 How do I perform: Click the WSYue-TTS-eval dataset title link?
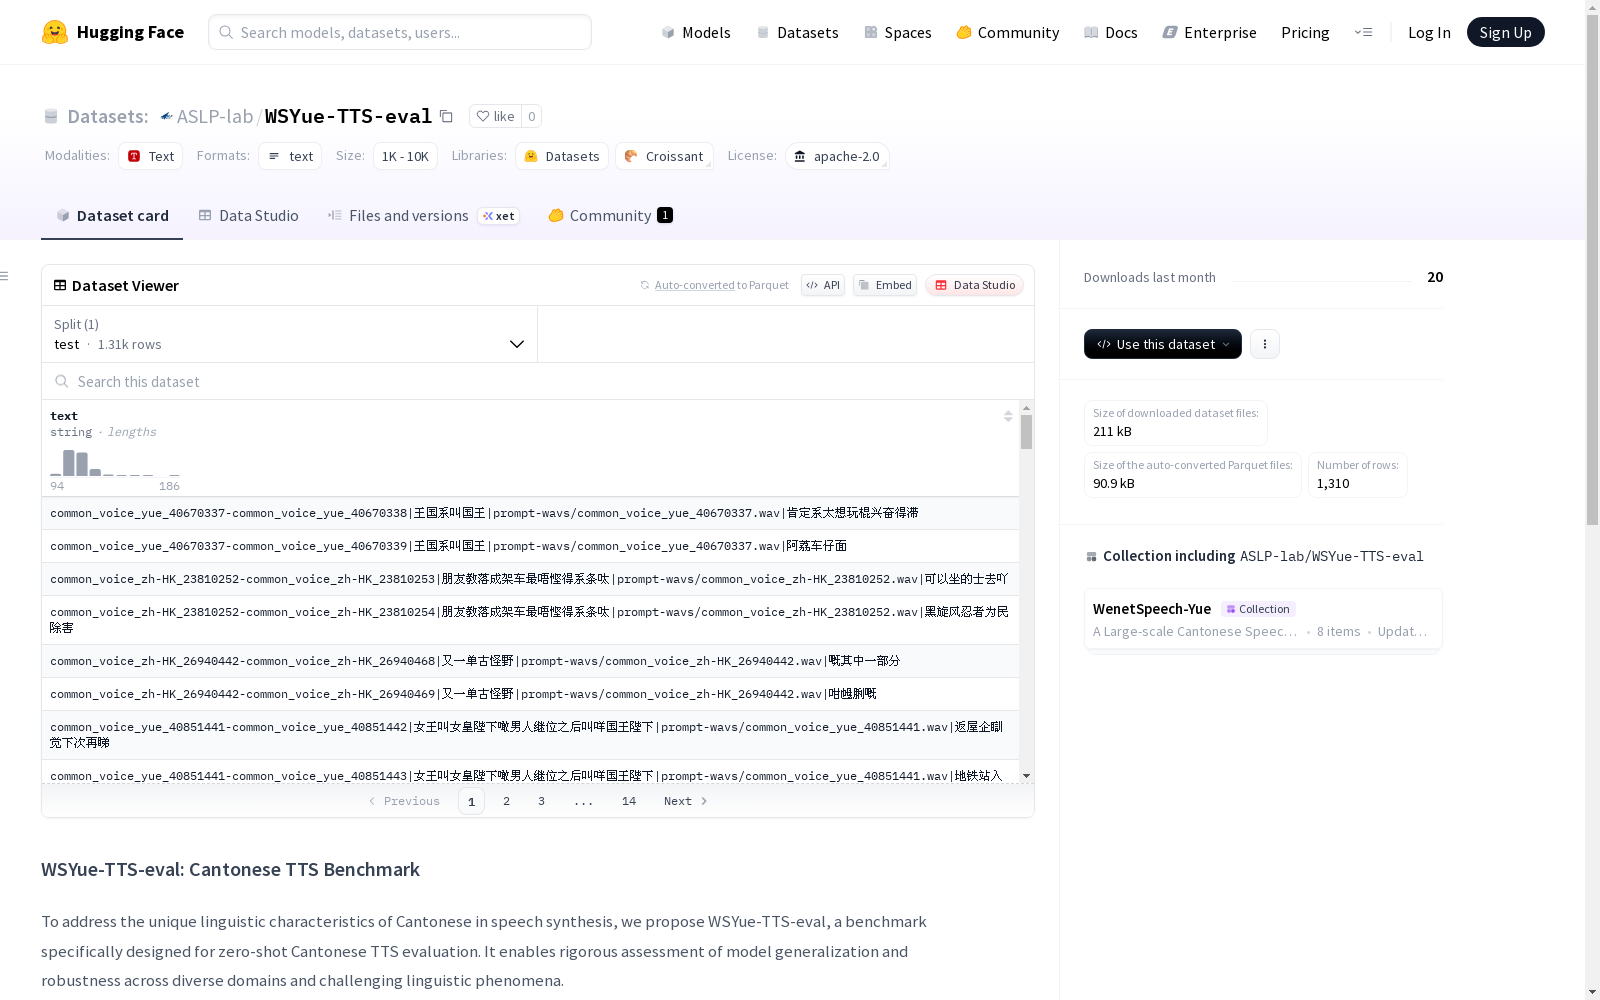pos(348,116)
